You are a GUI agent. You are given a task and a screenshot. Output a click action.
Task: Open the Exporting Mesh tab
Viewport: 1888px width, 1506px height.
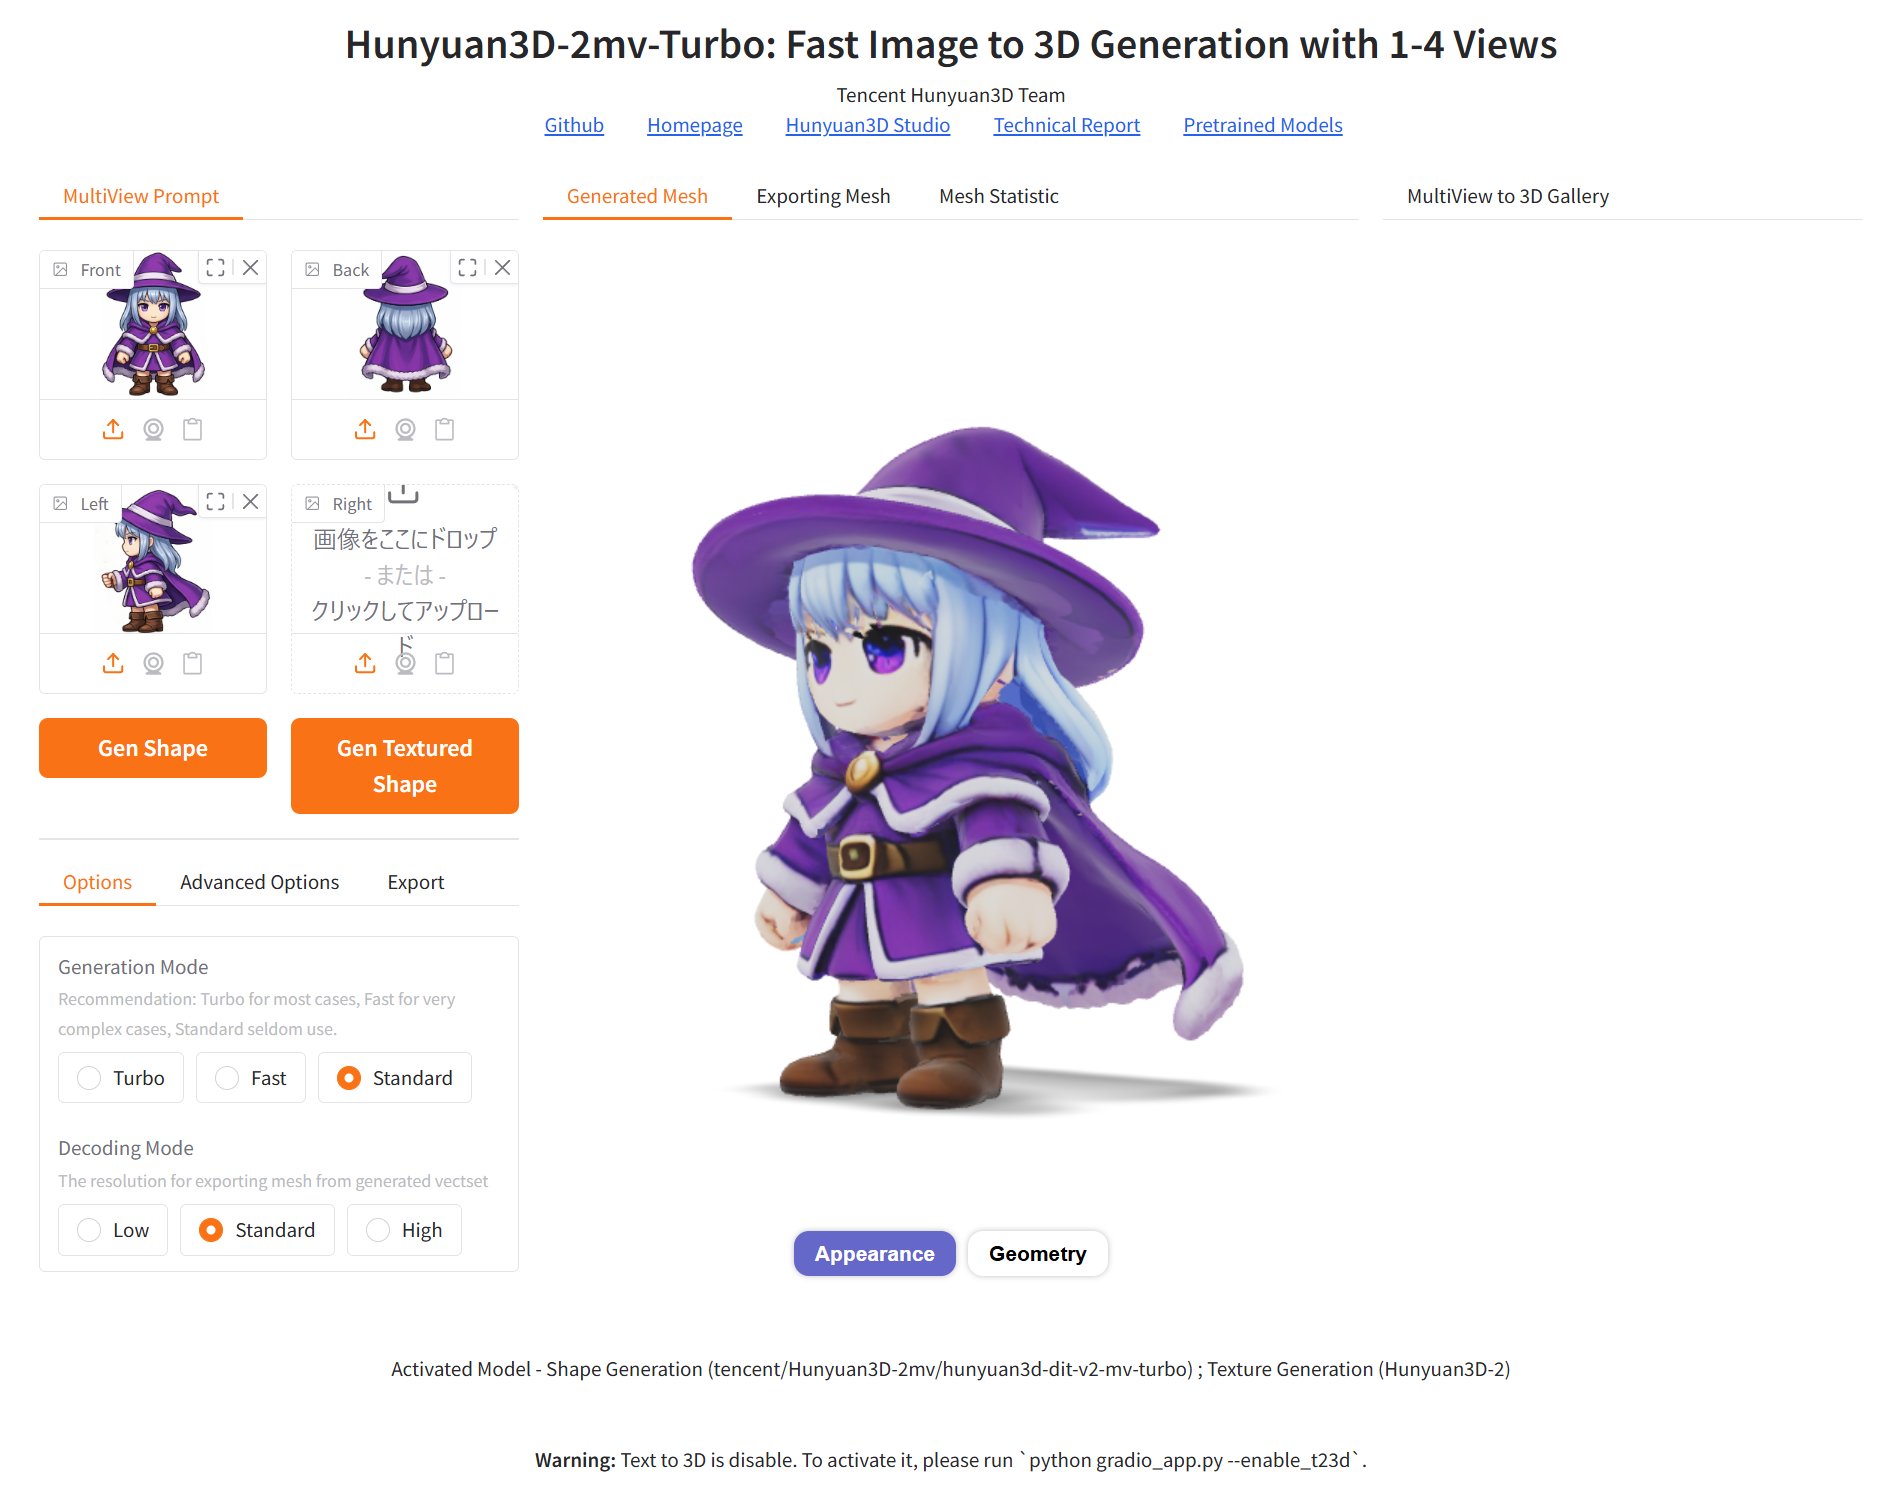[823, 196]
